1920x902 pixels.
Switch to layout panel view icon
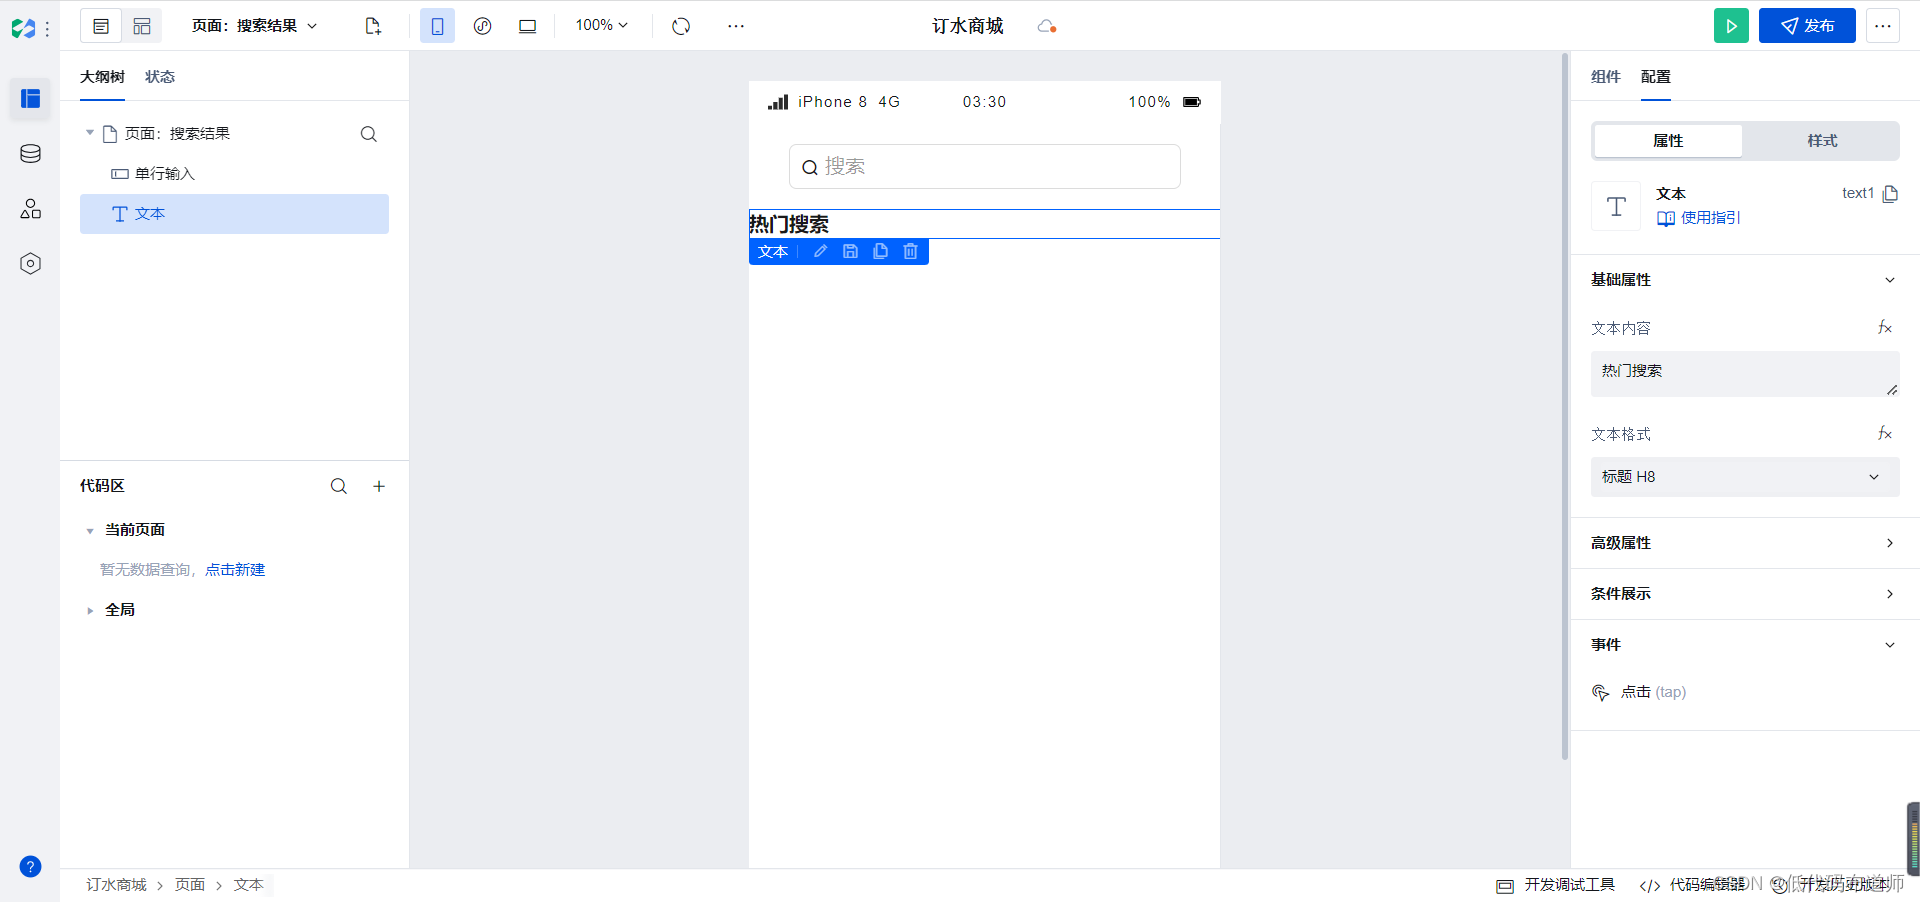142,26
